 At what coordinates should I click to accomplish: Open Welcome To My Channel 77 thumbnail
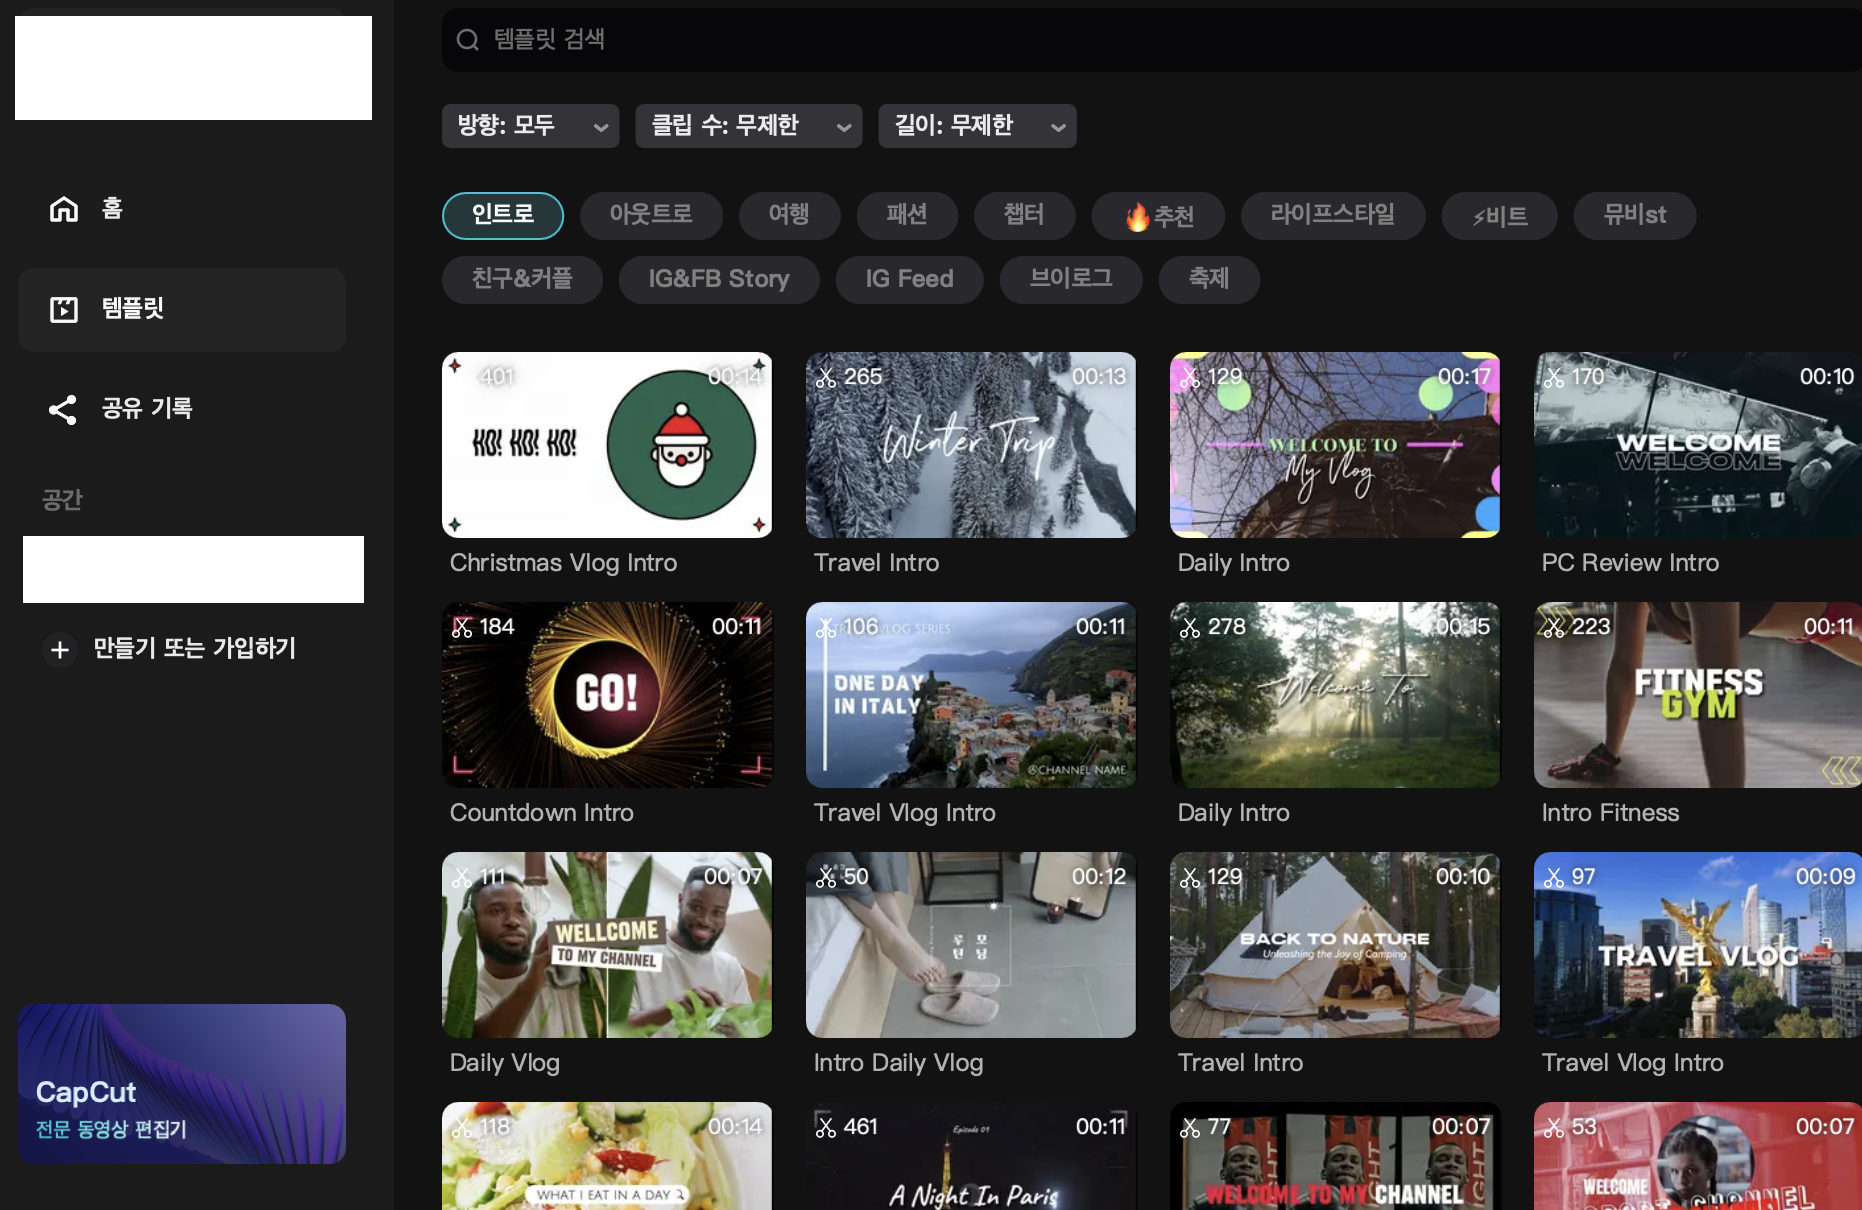[x=1335, y=1156]
